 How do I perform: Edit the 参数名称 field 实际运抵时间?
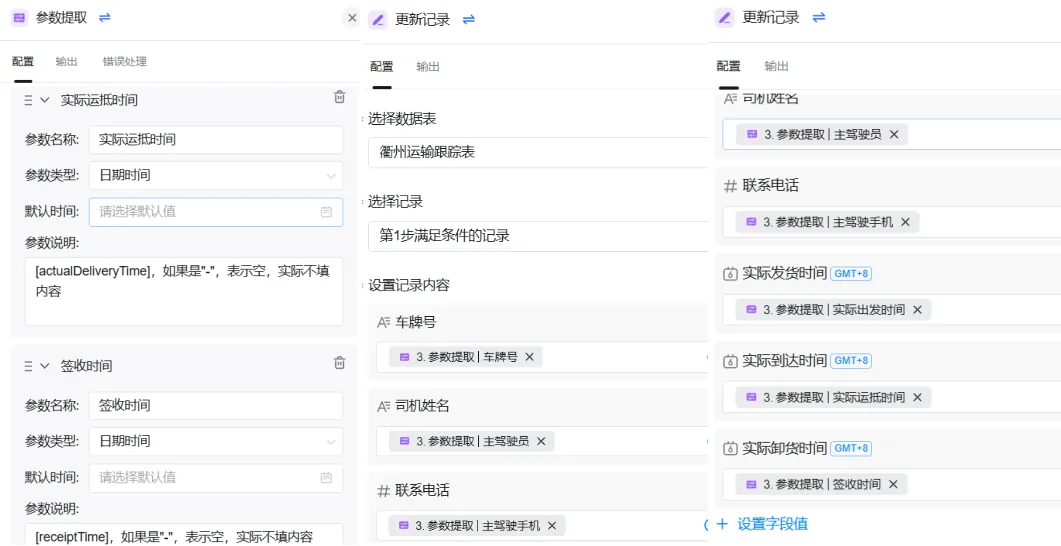[216, 139]
